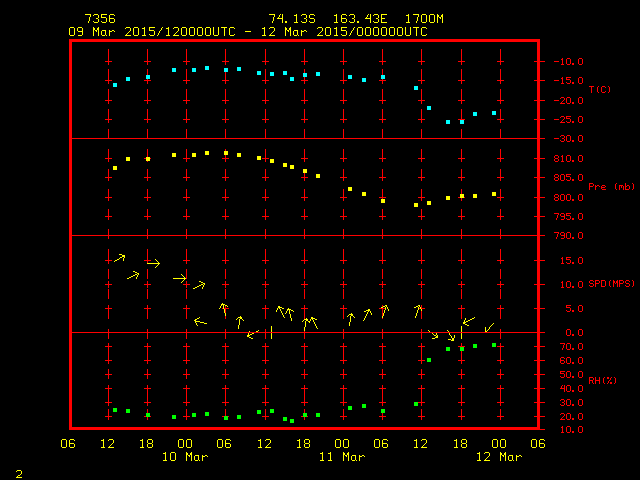
Task: Select the SPD(MPS) wind speed label
Action: [x=611, y=284]
